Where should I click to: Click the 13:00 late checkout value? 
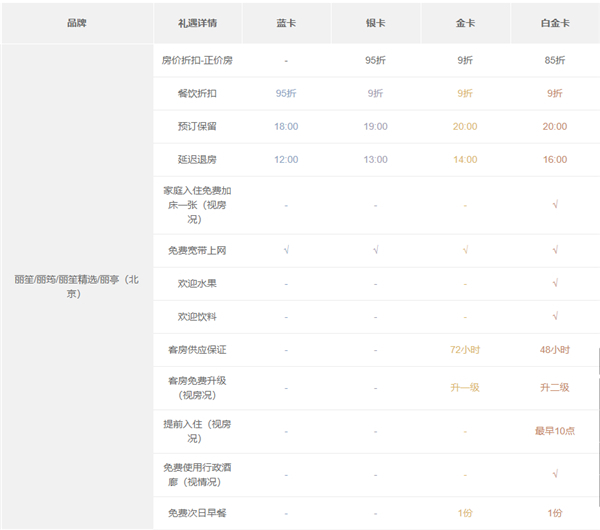click(375, 160)
